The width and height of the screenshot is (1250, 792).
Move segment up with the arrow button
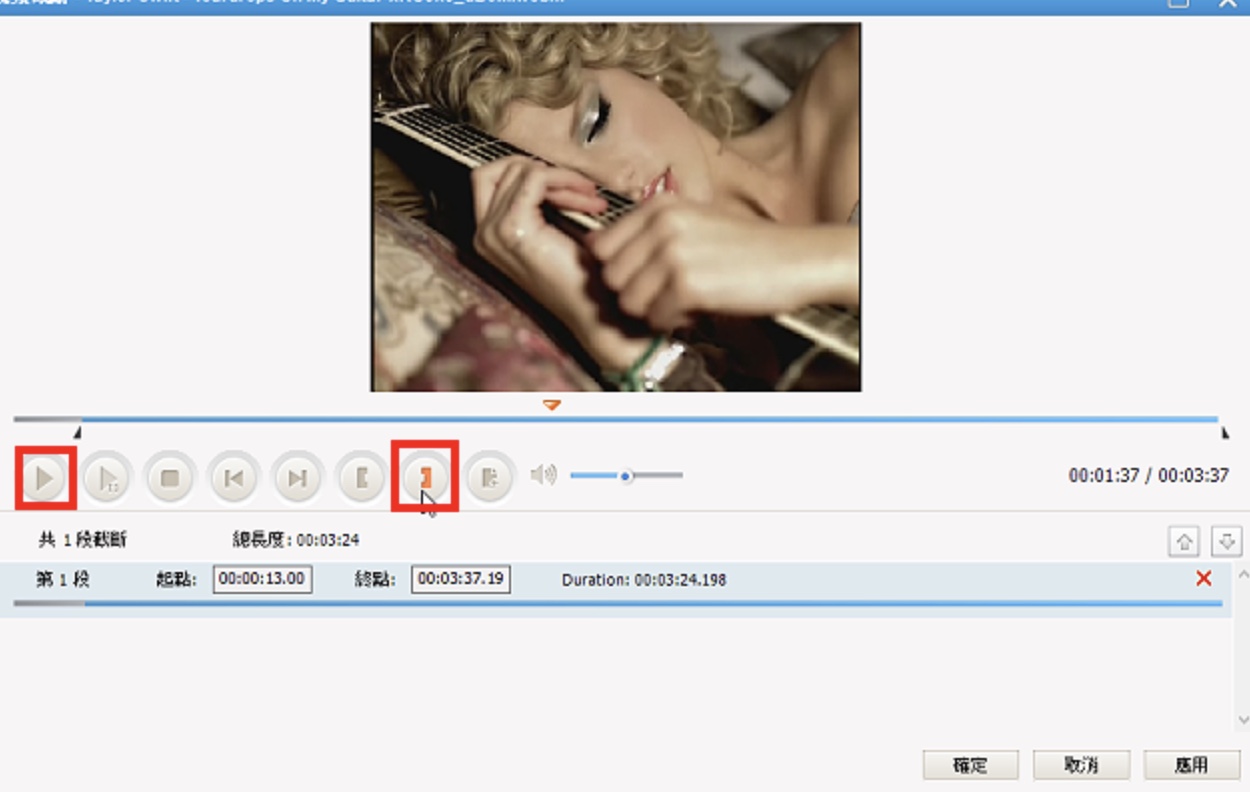point(1184,542)
